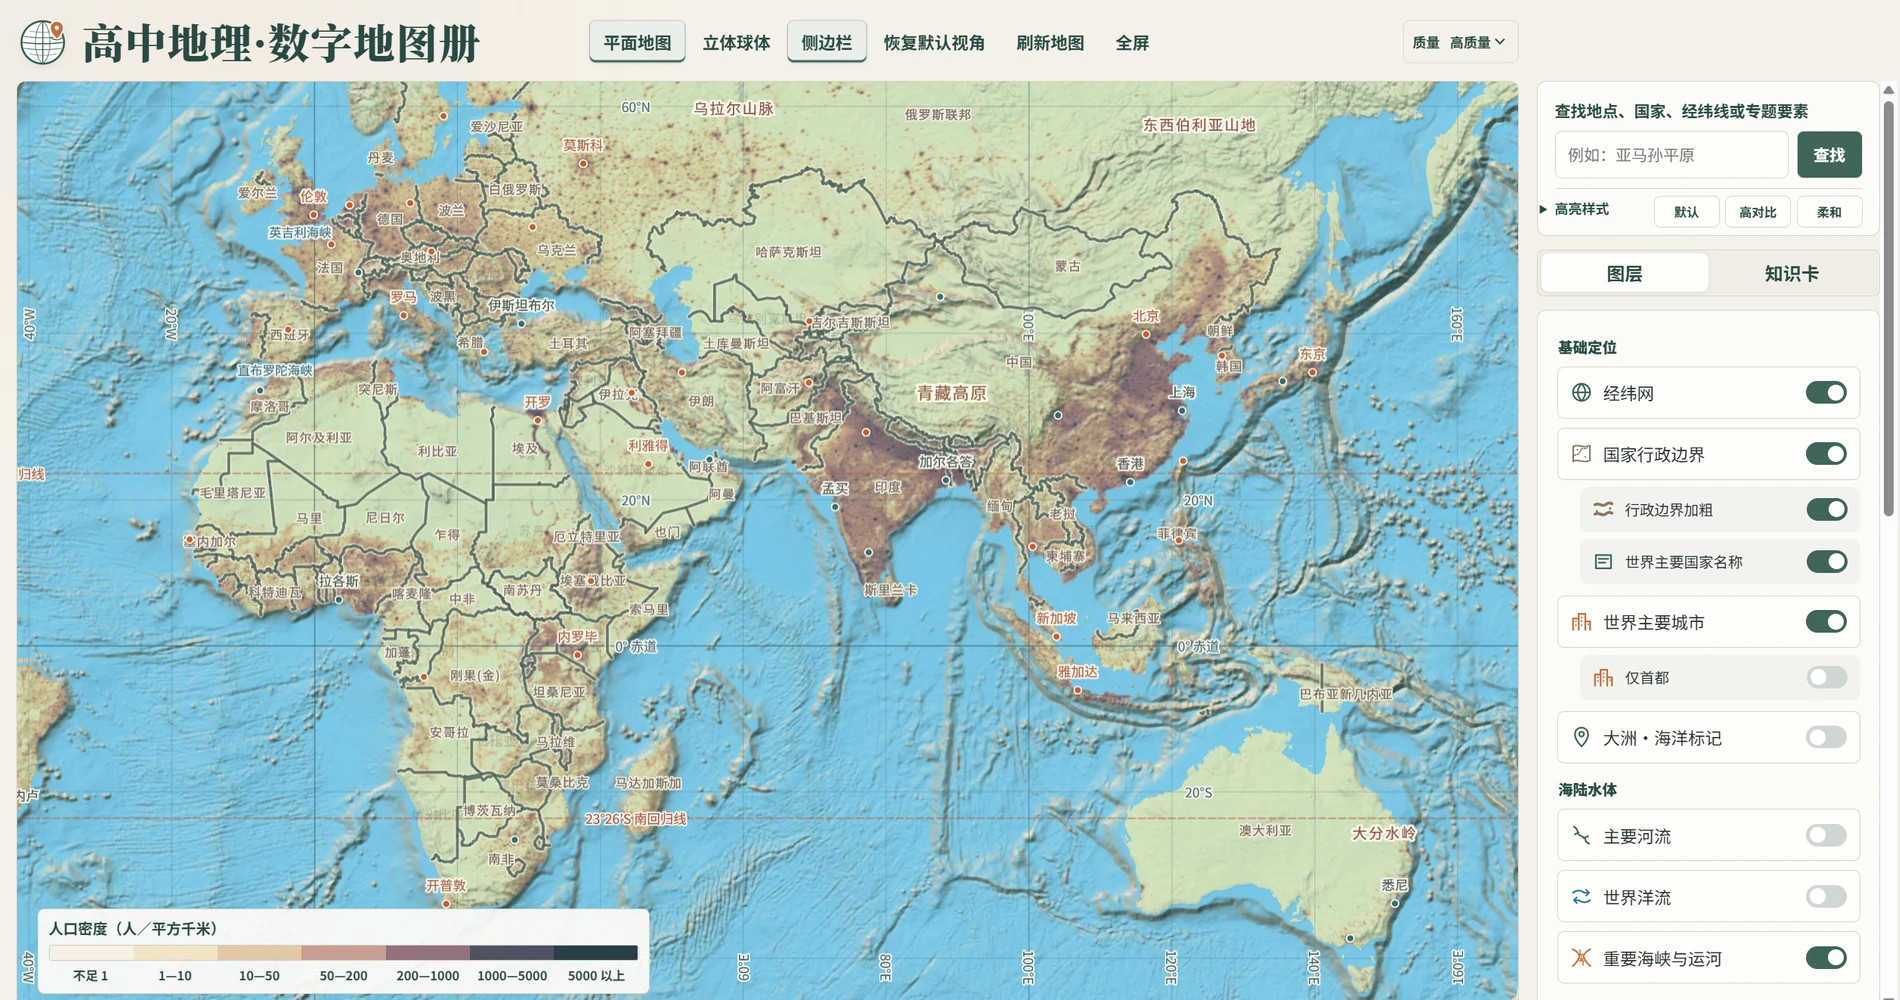Choose 默认 highlight style
This screenshot has width=1900, height=1000.
coord(1686,212)
